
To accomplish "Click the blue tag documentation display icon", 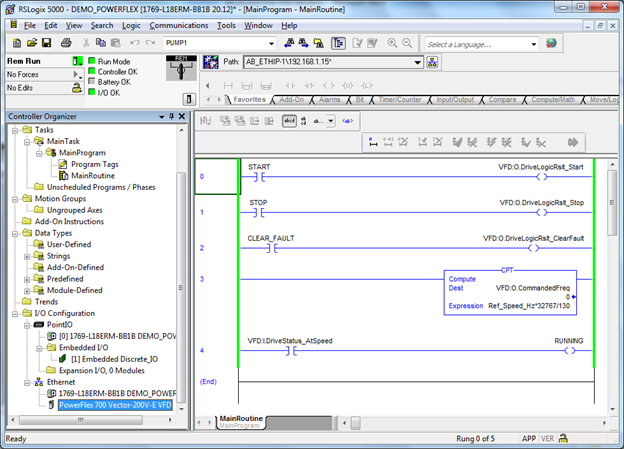I will click(347, 121).
